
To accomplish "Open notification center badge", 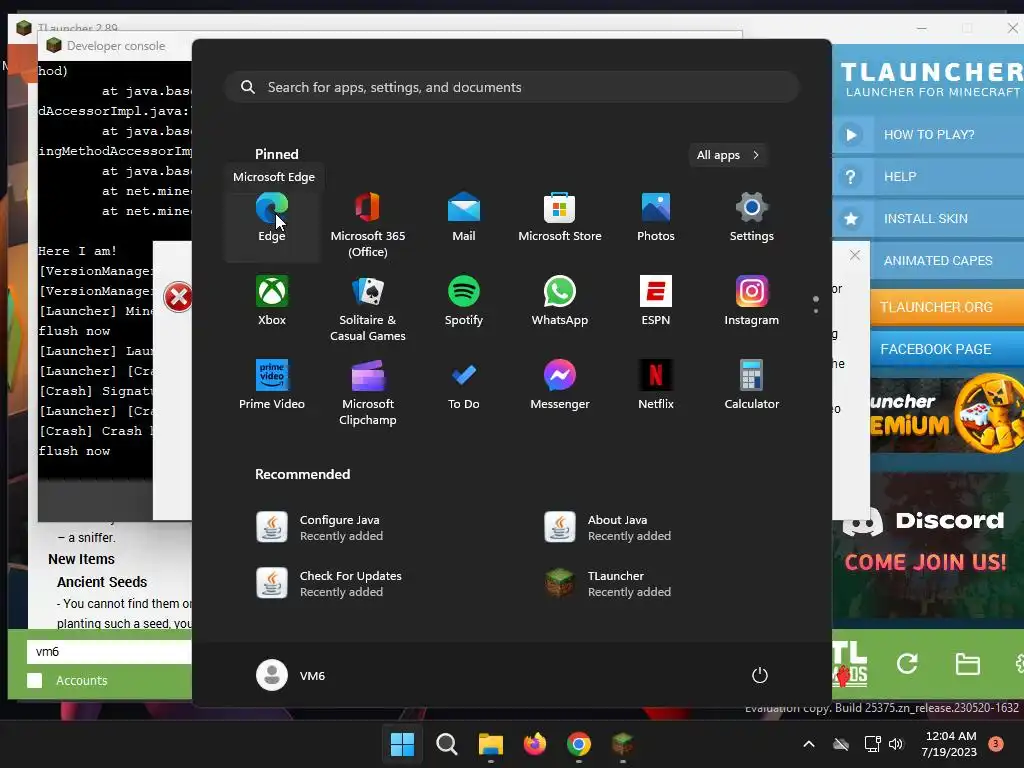I will click(996, 744).
